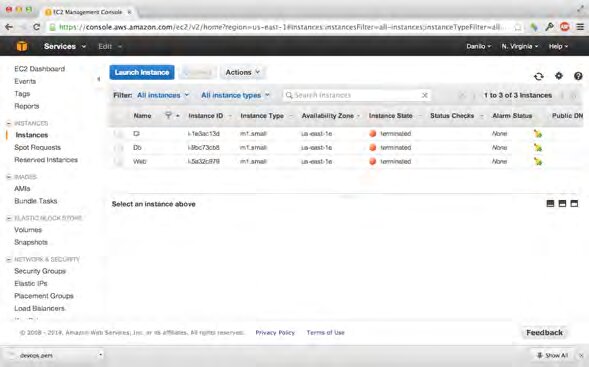Reload the page in browser

point(36,27)
